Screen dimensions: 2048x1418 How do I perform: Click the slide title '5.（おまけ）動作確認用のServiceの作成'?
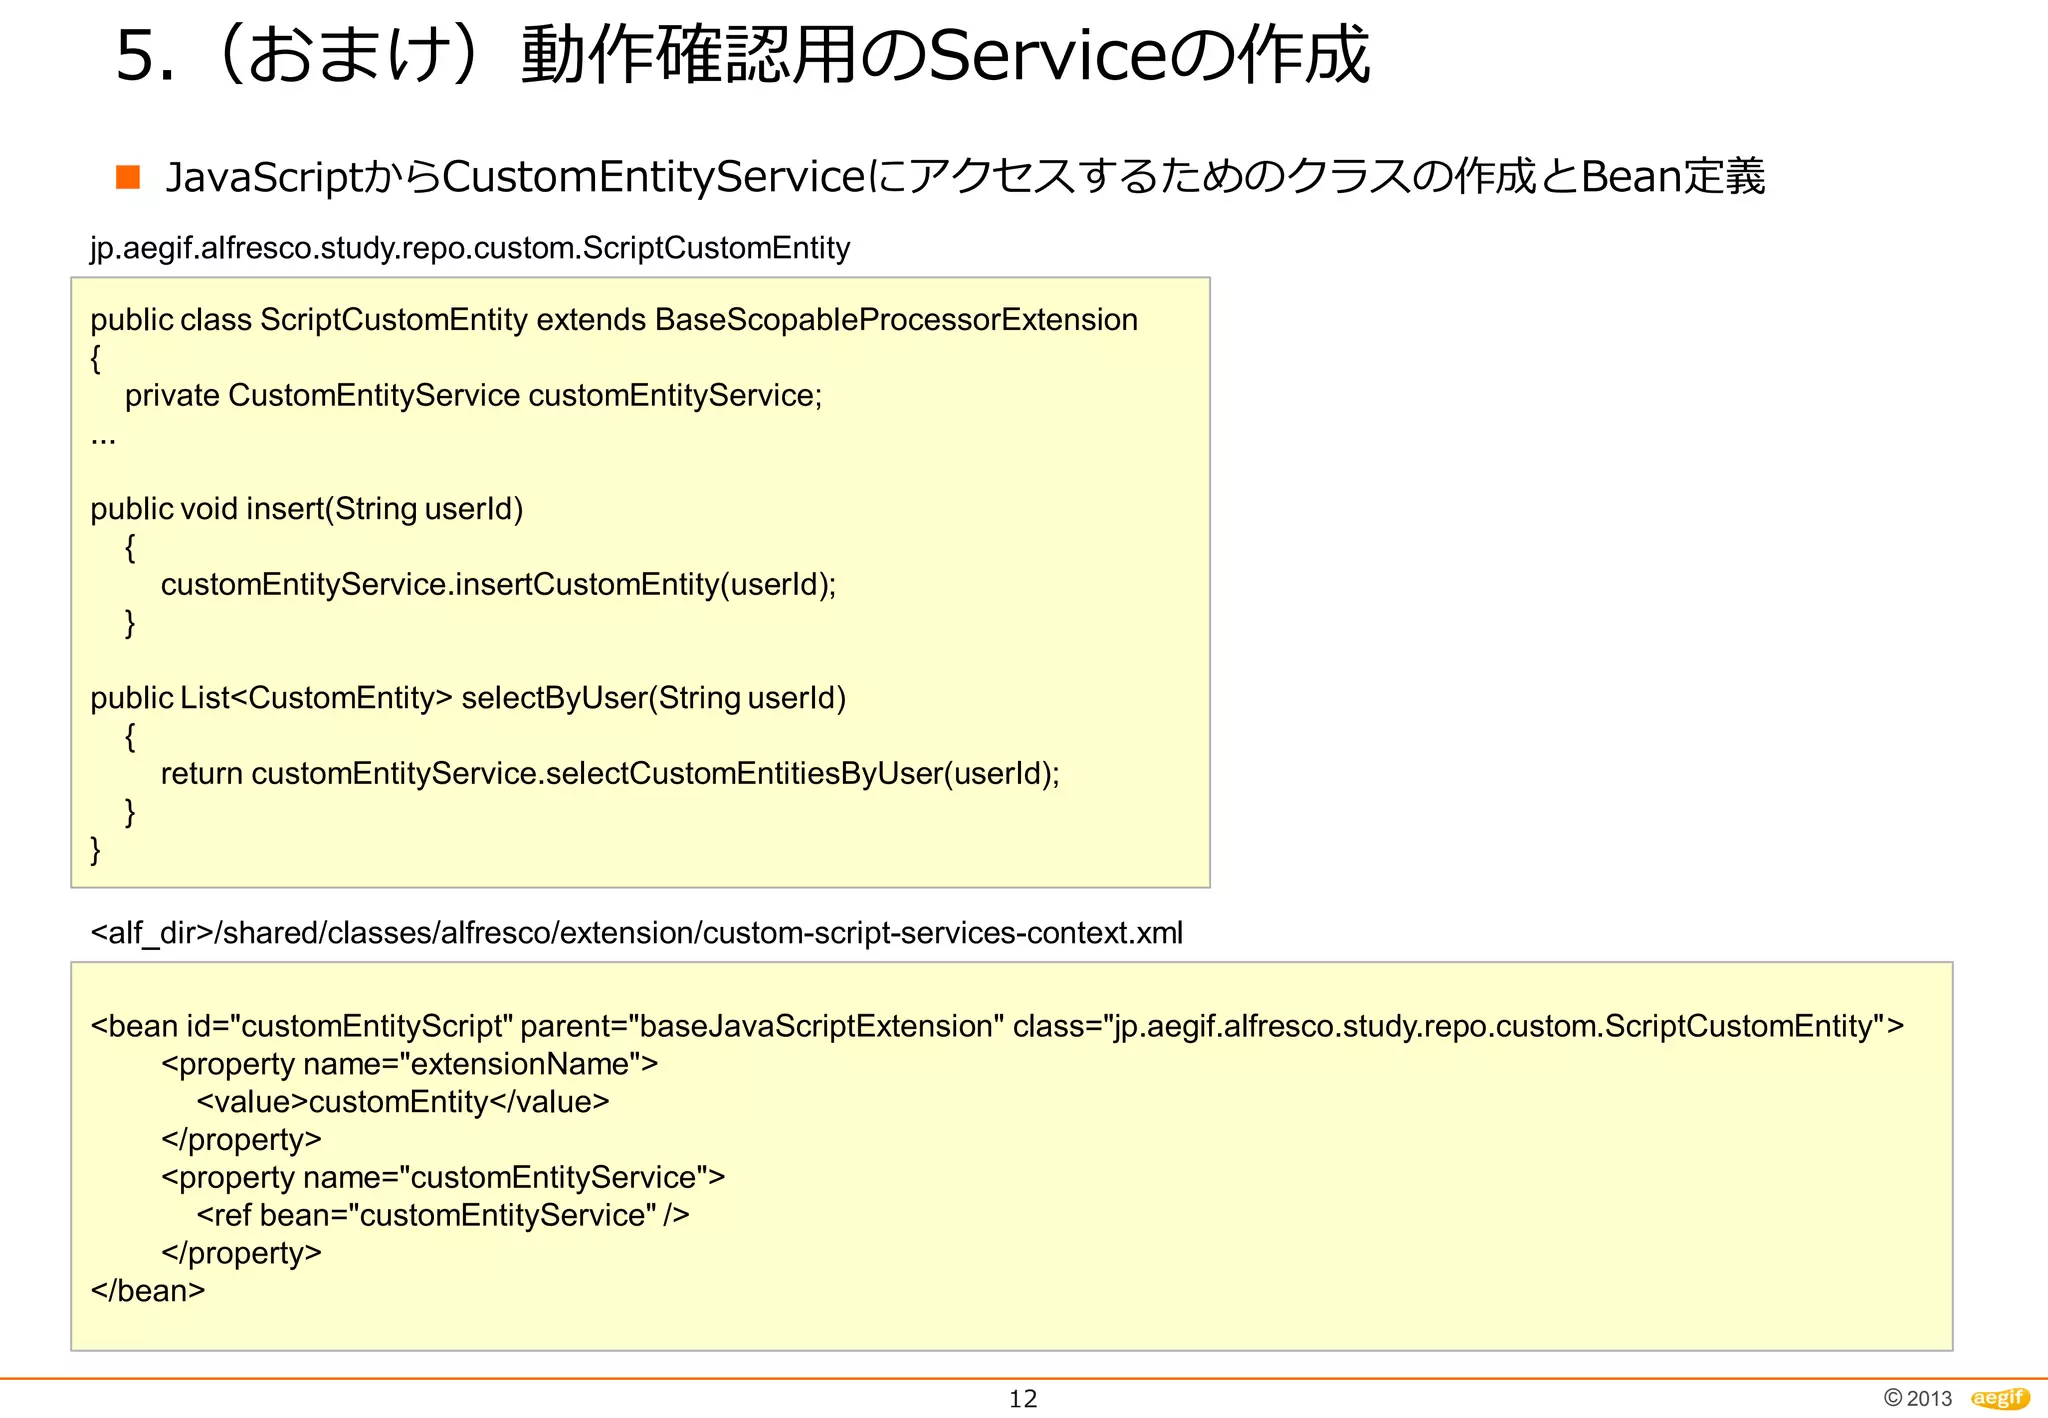coord(742,55)
